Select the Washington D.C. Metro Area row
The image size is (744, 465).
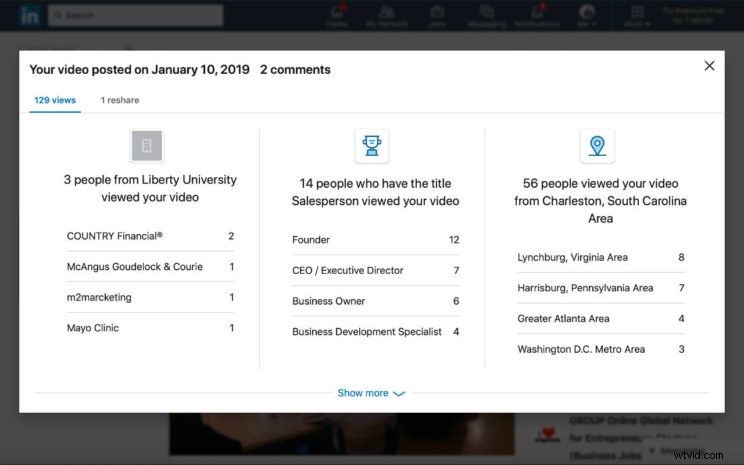pos(601,349)
